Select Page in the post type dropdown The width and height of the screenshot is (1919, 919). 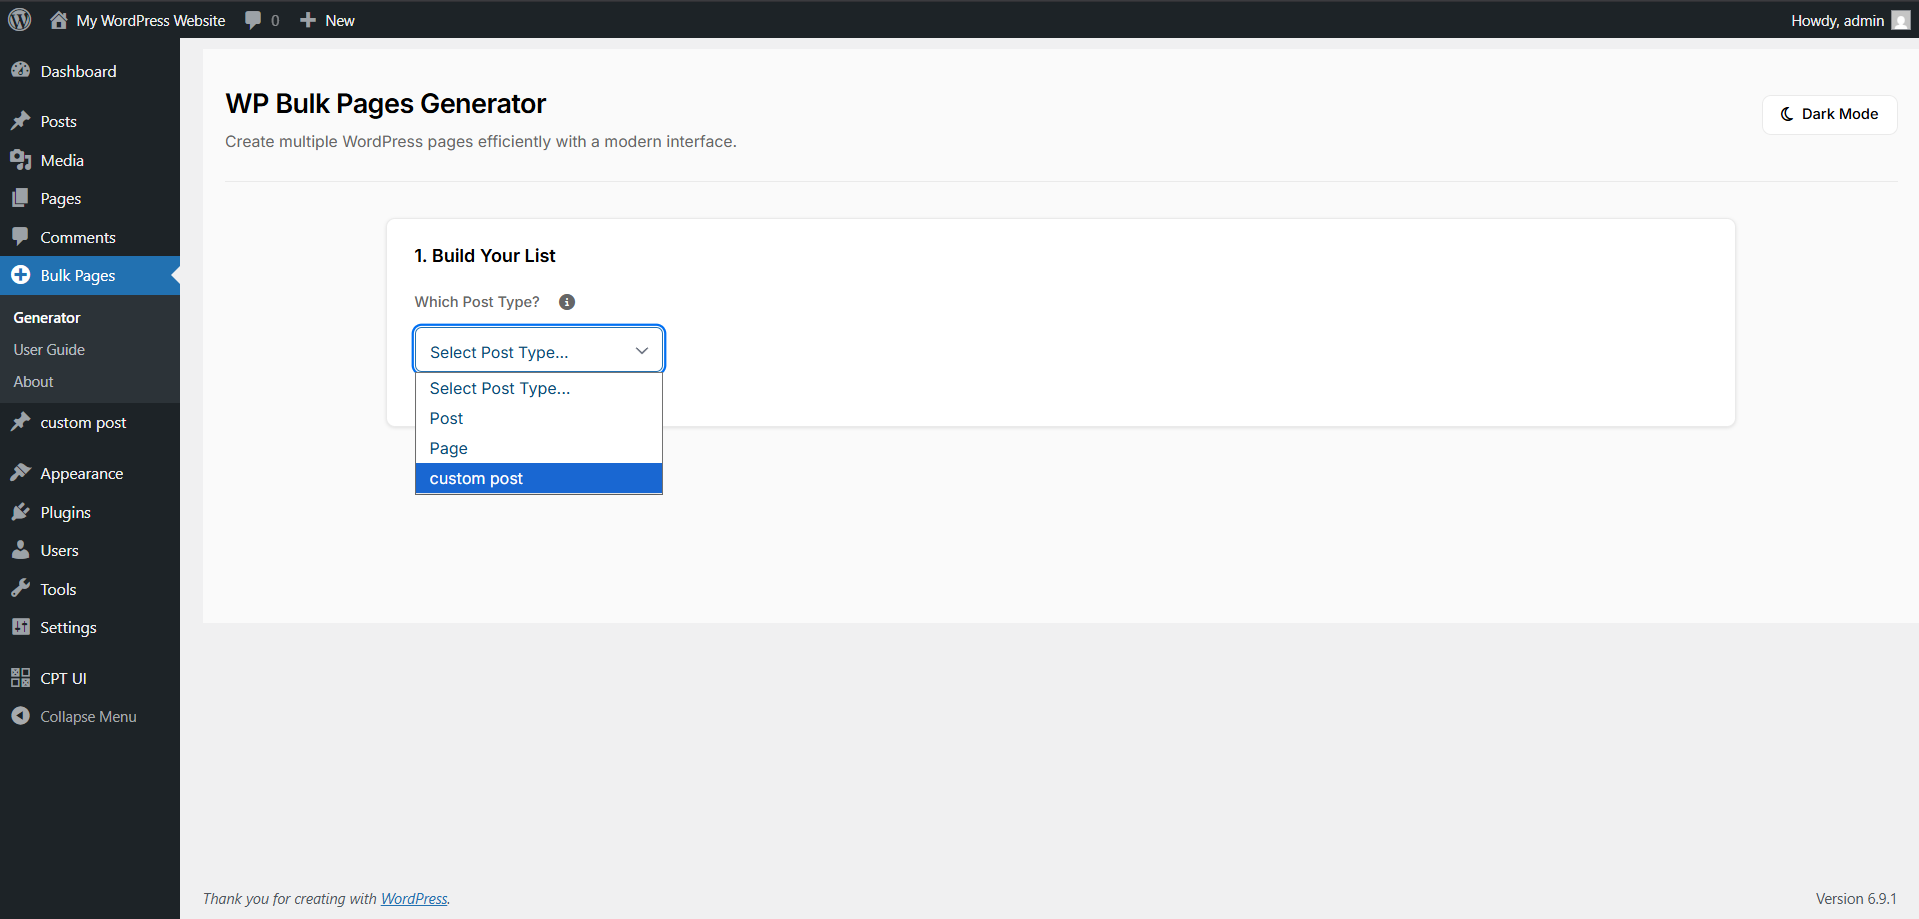[x=448, y=448]
